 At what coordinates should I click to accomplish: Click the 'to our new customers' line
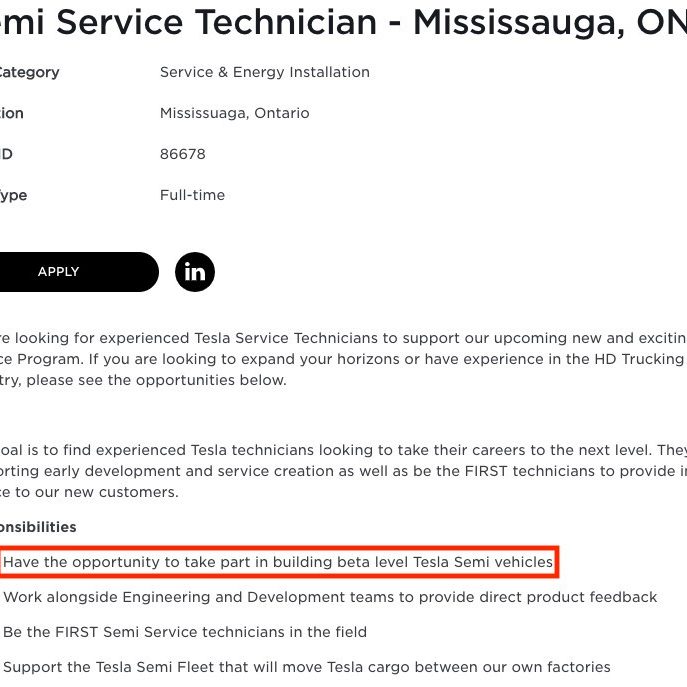[89, 492]
